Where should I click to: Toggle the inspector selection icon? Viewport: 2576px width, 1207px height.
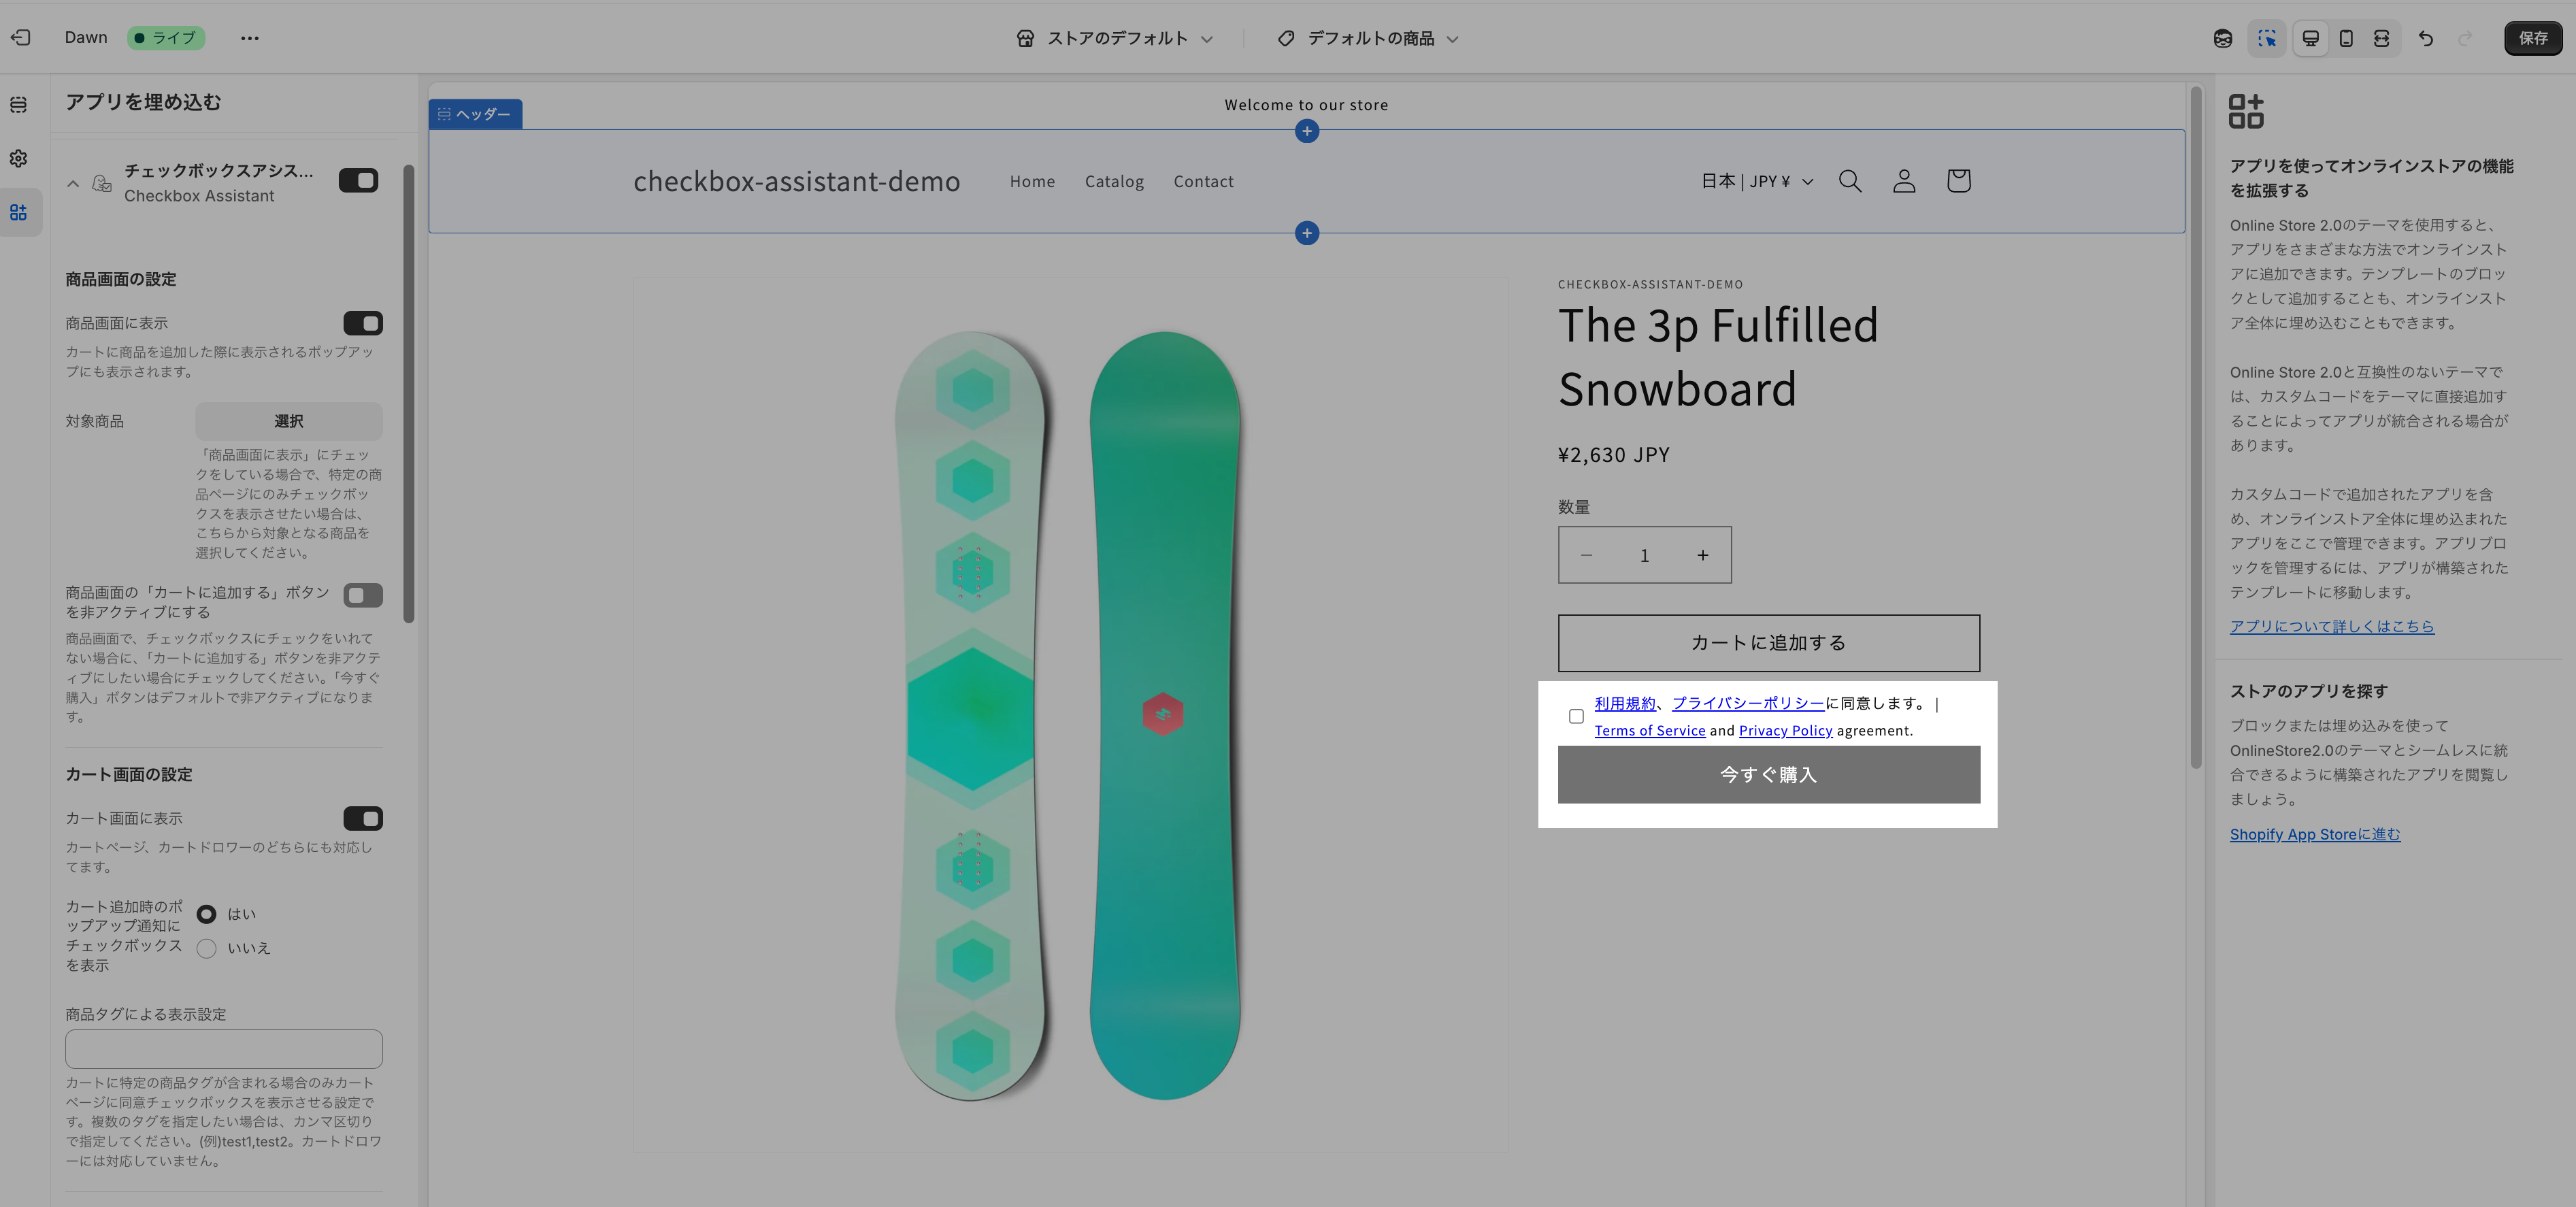tap(2266, 38)
